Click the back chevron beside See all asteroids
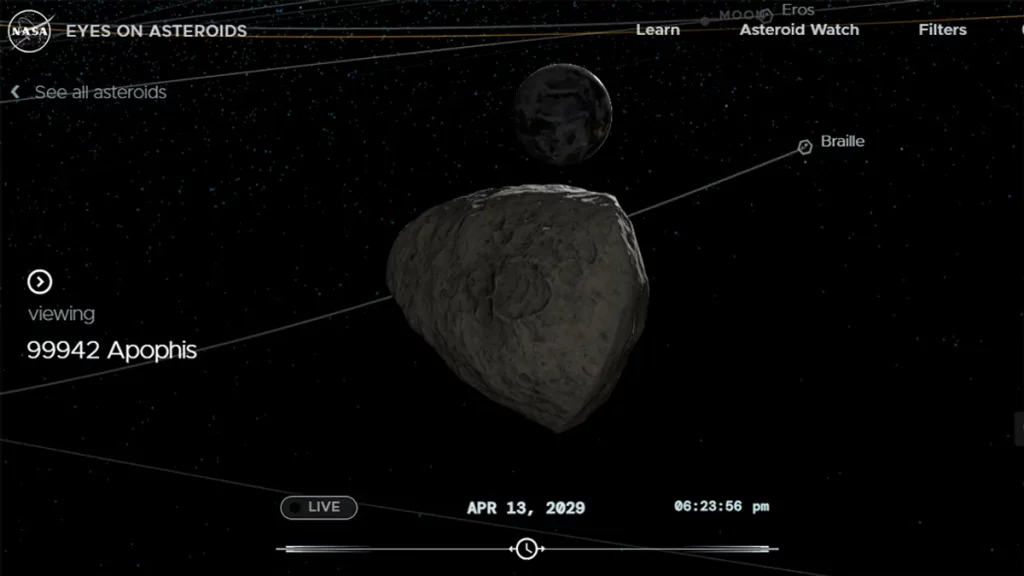This screenshot has width=1024, height=576. point(15,92)
